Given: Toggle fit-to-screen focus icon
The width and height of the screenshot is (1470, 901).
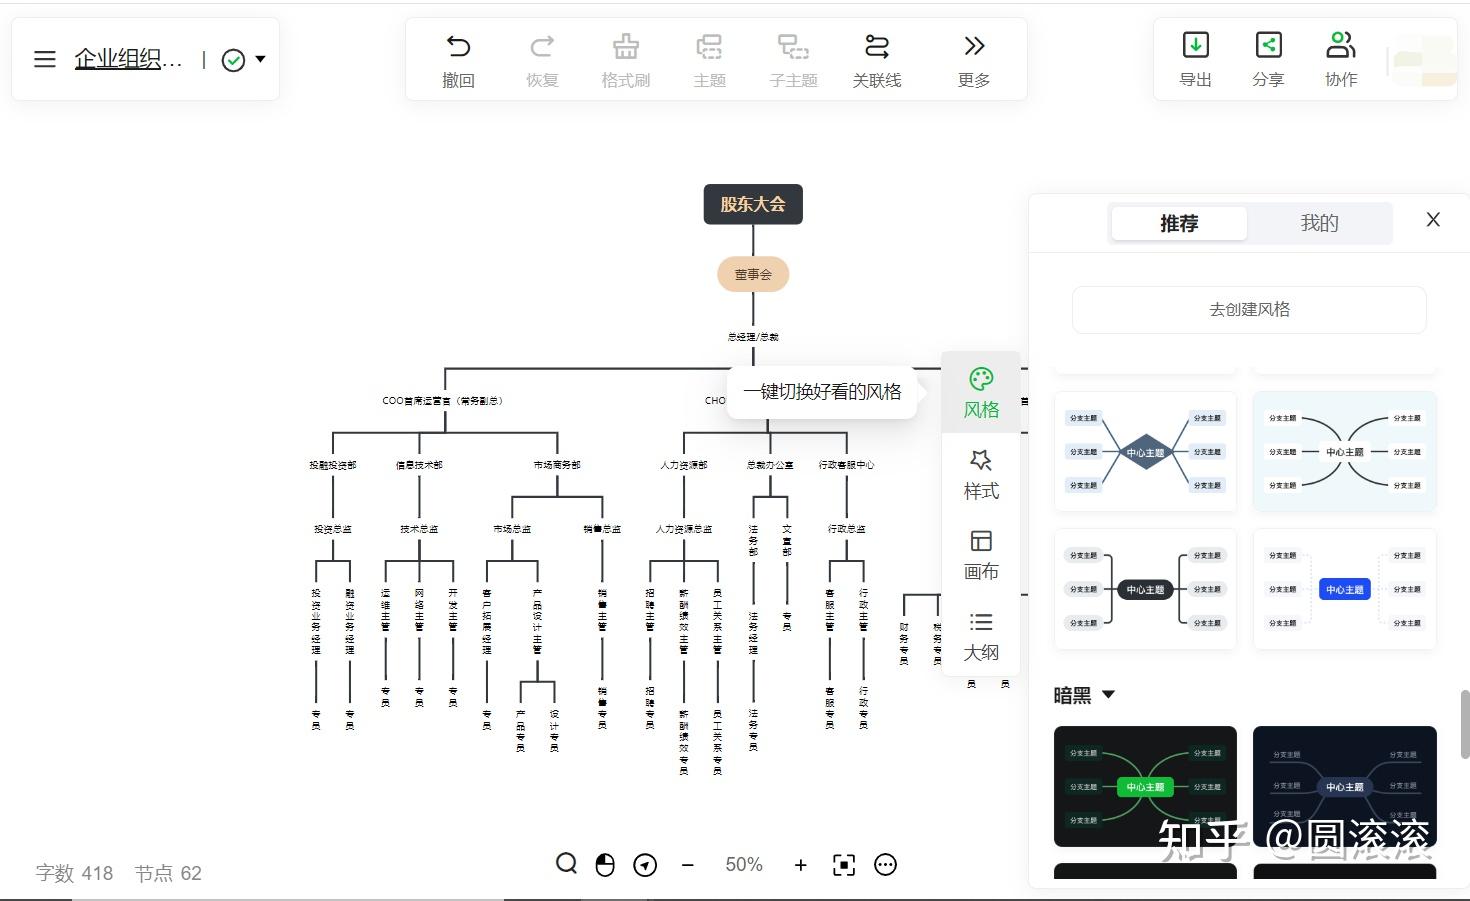Looking at the screenshot, I should click(x=844, y=865).
